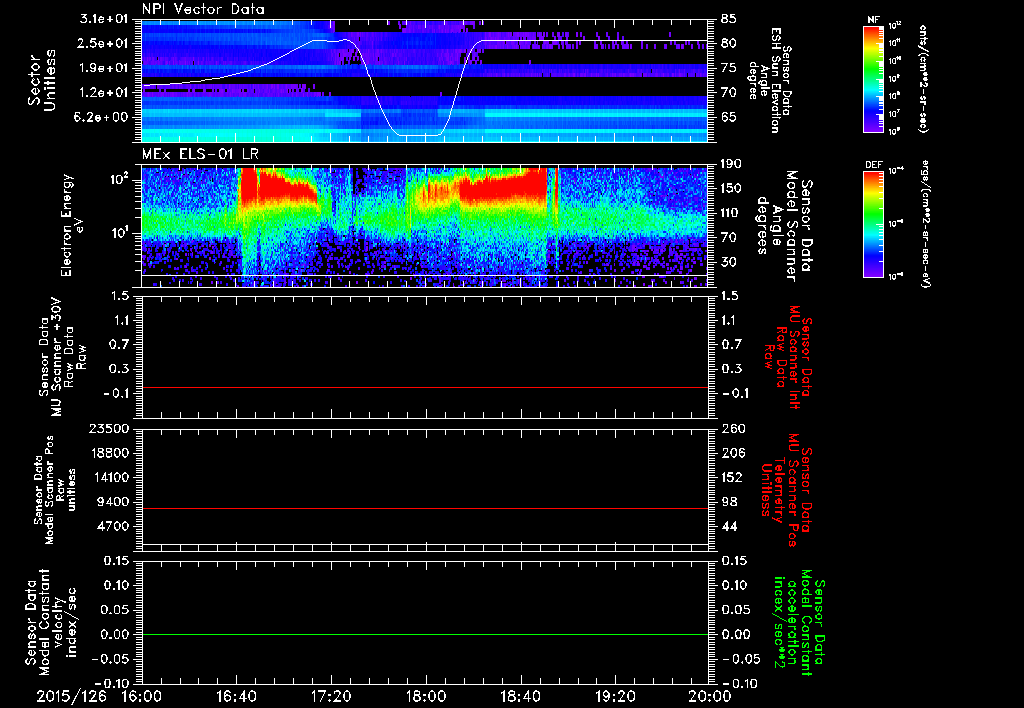Viewport: 1024px width, 708px height.
Task: Select the 18800 scanner position tick
Action: coord(109,453)
